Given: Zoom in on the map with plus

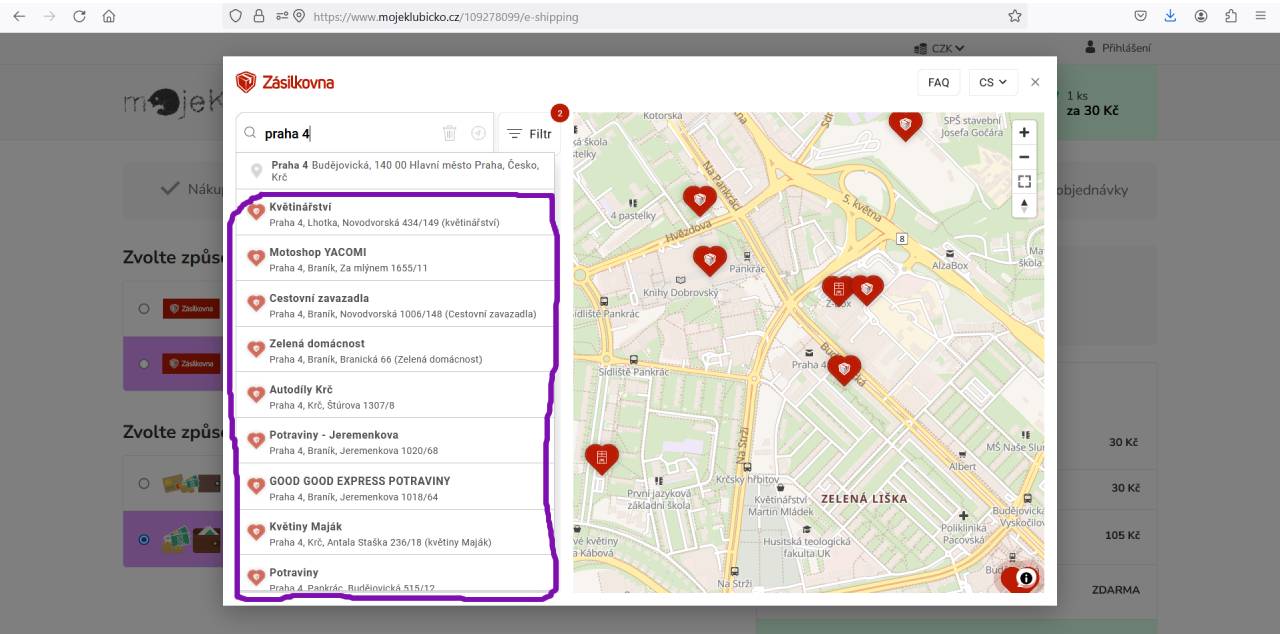Looking at the screenshot, I should pyautogui.click(x=1024, y=132).
